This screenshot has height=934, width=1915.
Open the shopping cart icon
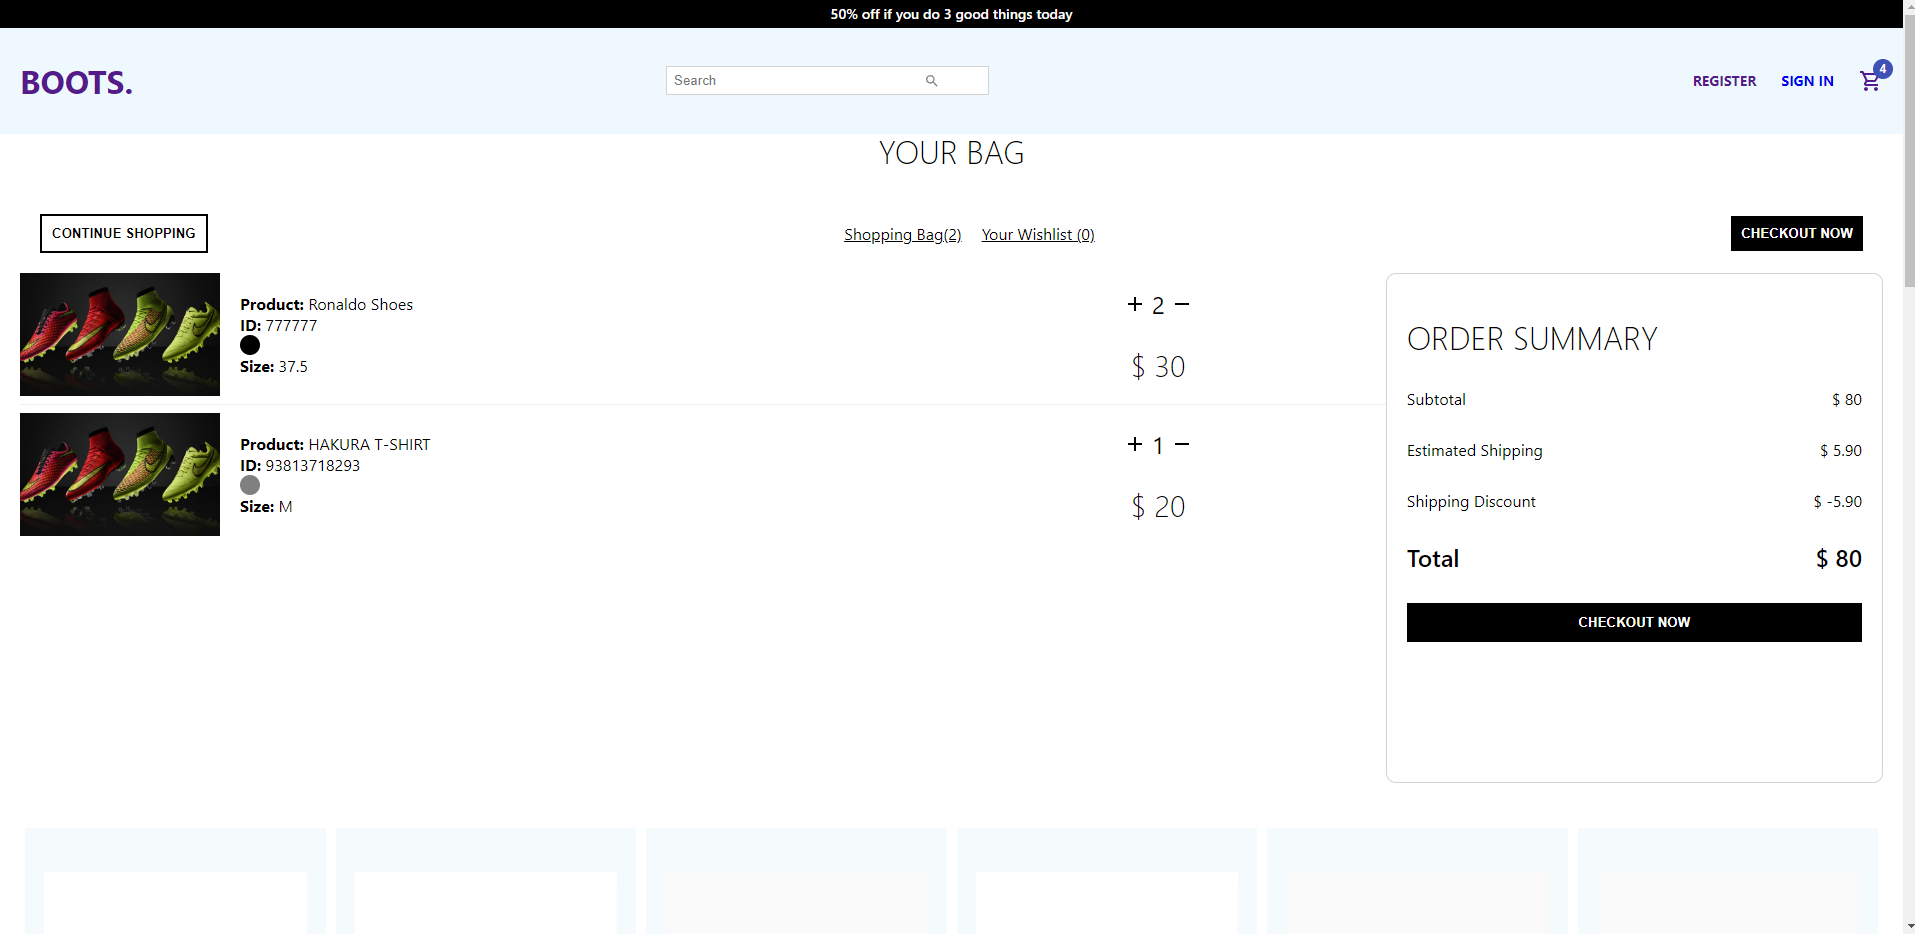pyautogui.click(x=1869, y=81)
